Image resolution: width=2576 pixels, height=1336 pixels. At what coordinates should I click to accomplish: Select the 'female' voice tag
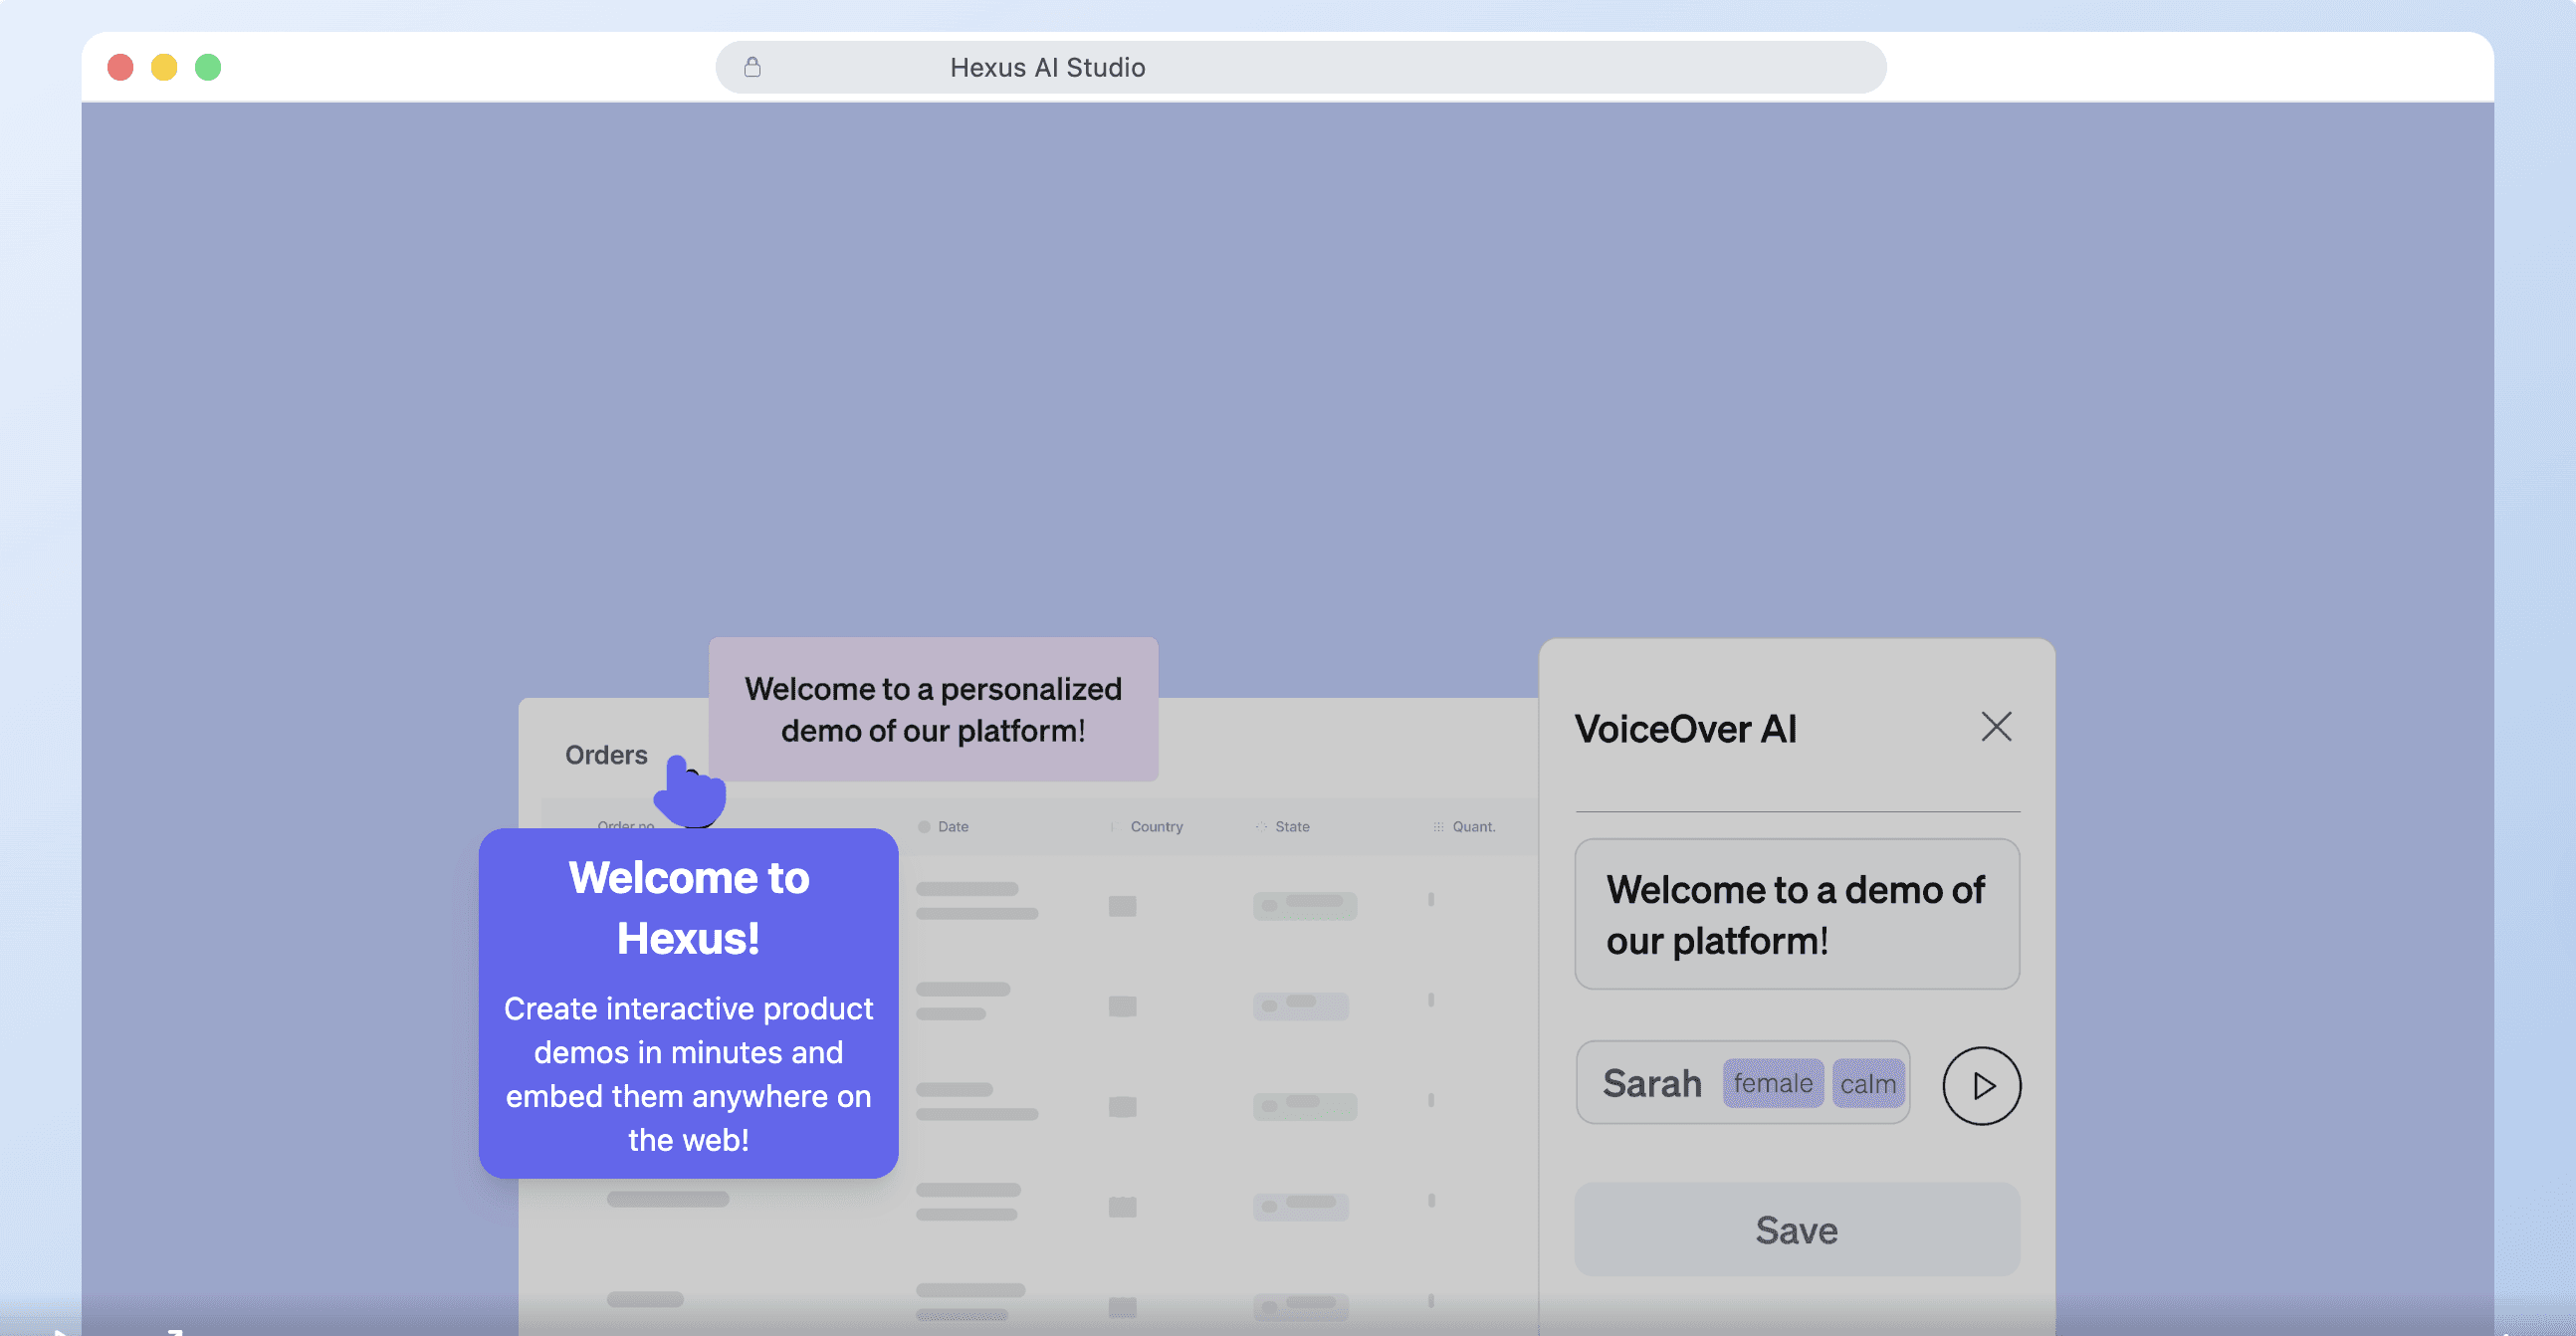(1772, 1083)
